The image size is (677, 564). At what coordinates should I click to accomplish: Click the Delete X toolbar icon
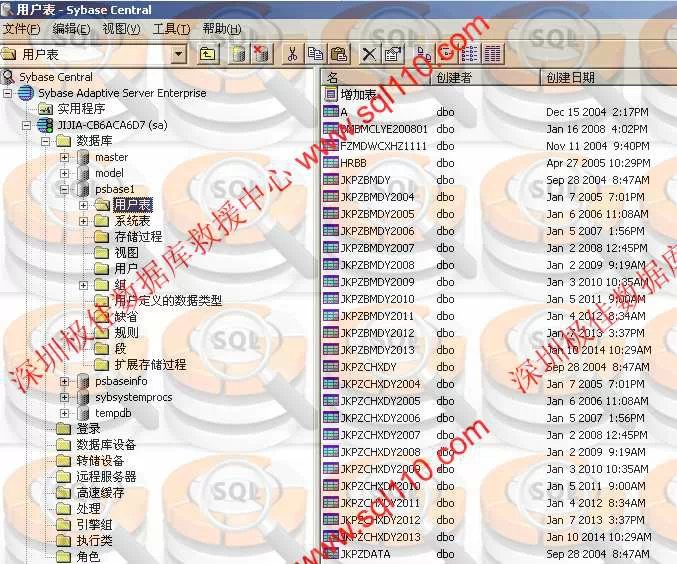point(369,54)
